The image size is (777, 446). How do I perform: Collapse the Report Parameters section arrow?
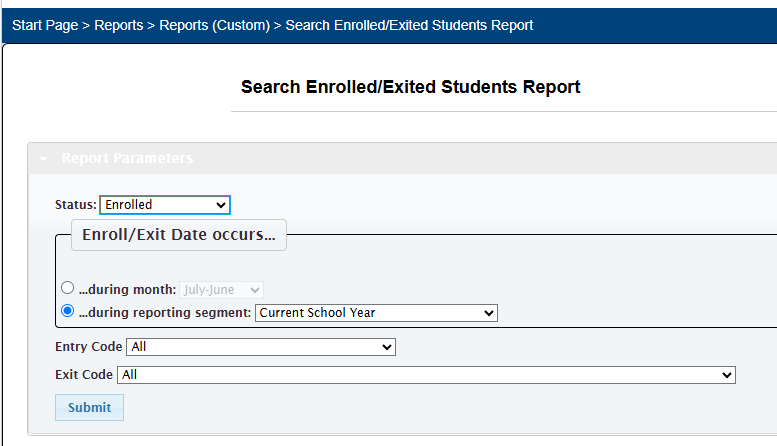pyautogui.click(x=44, y=159)
